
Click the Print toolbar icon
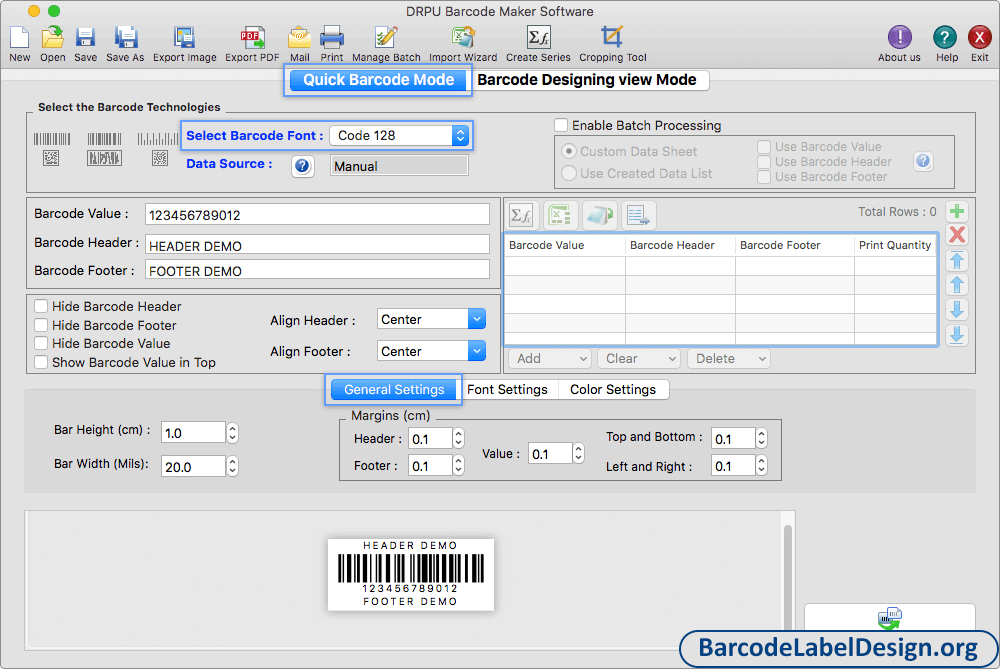pos(332,38)
